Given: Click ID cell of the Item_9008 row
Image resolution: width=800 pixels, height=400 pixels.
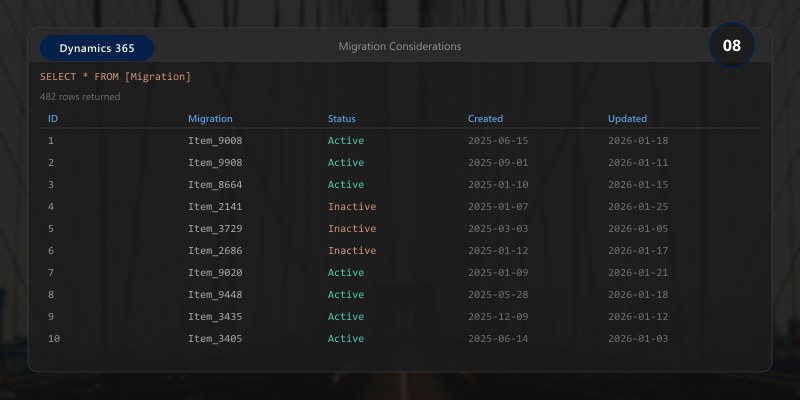Looking at the screenshot, I should coord(51,140).
